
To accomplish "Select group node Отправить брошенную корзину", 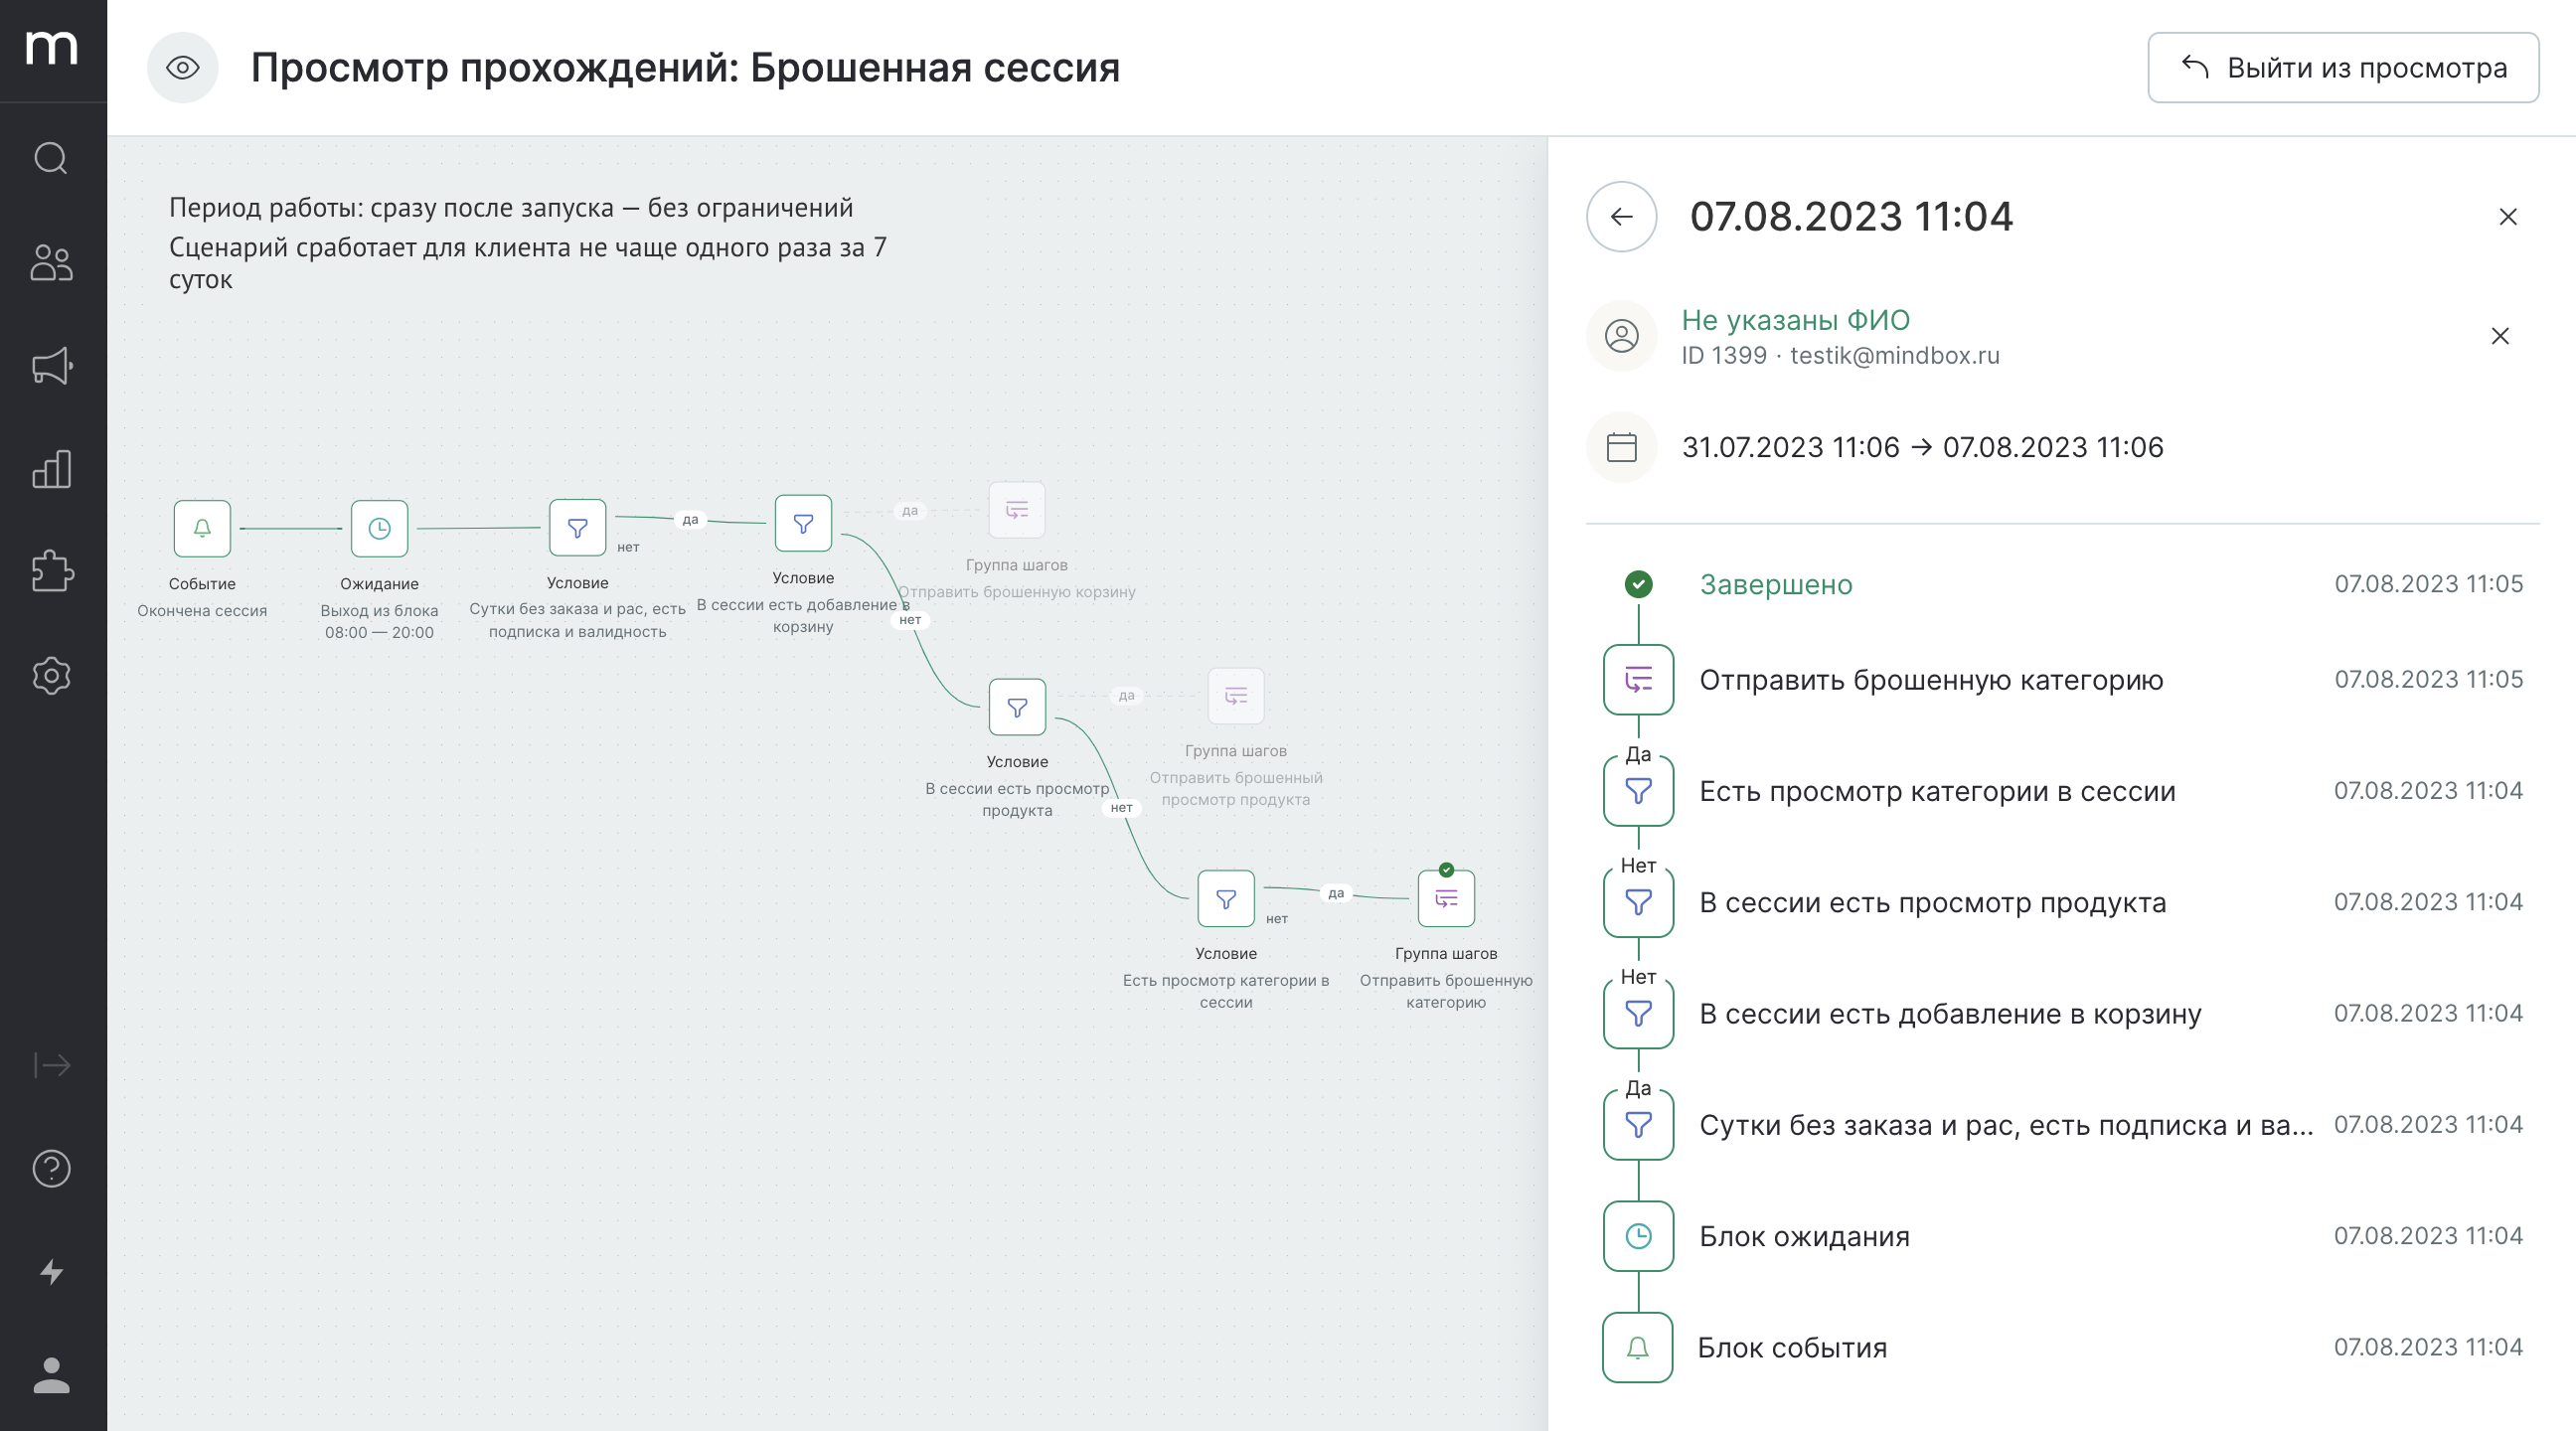I will click(x=1017, y=510).
